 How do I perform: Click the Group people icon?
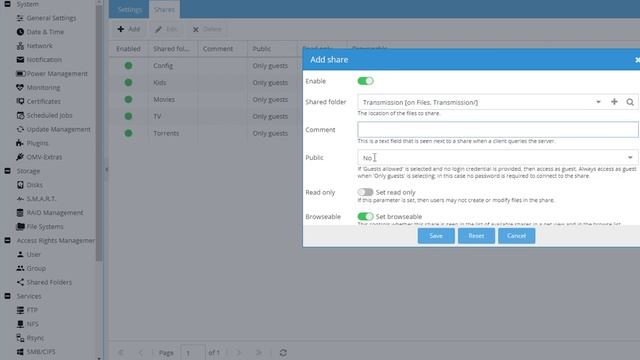20,268
